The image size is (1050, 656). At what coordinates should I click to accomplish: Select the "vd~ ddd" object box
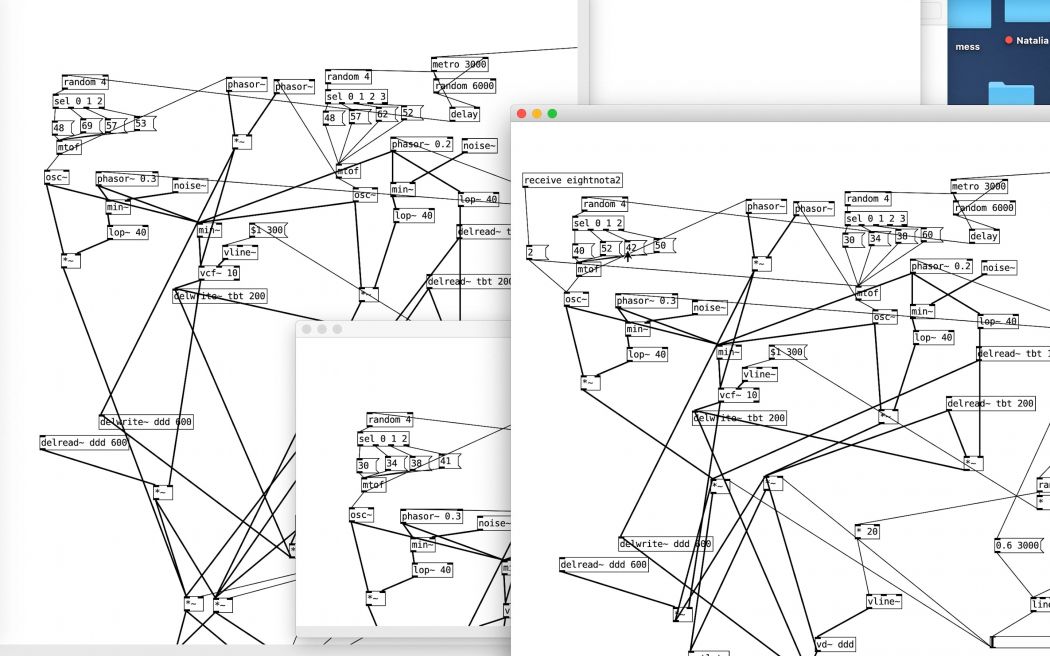tap(835, 645)
